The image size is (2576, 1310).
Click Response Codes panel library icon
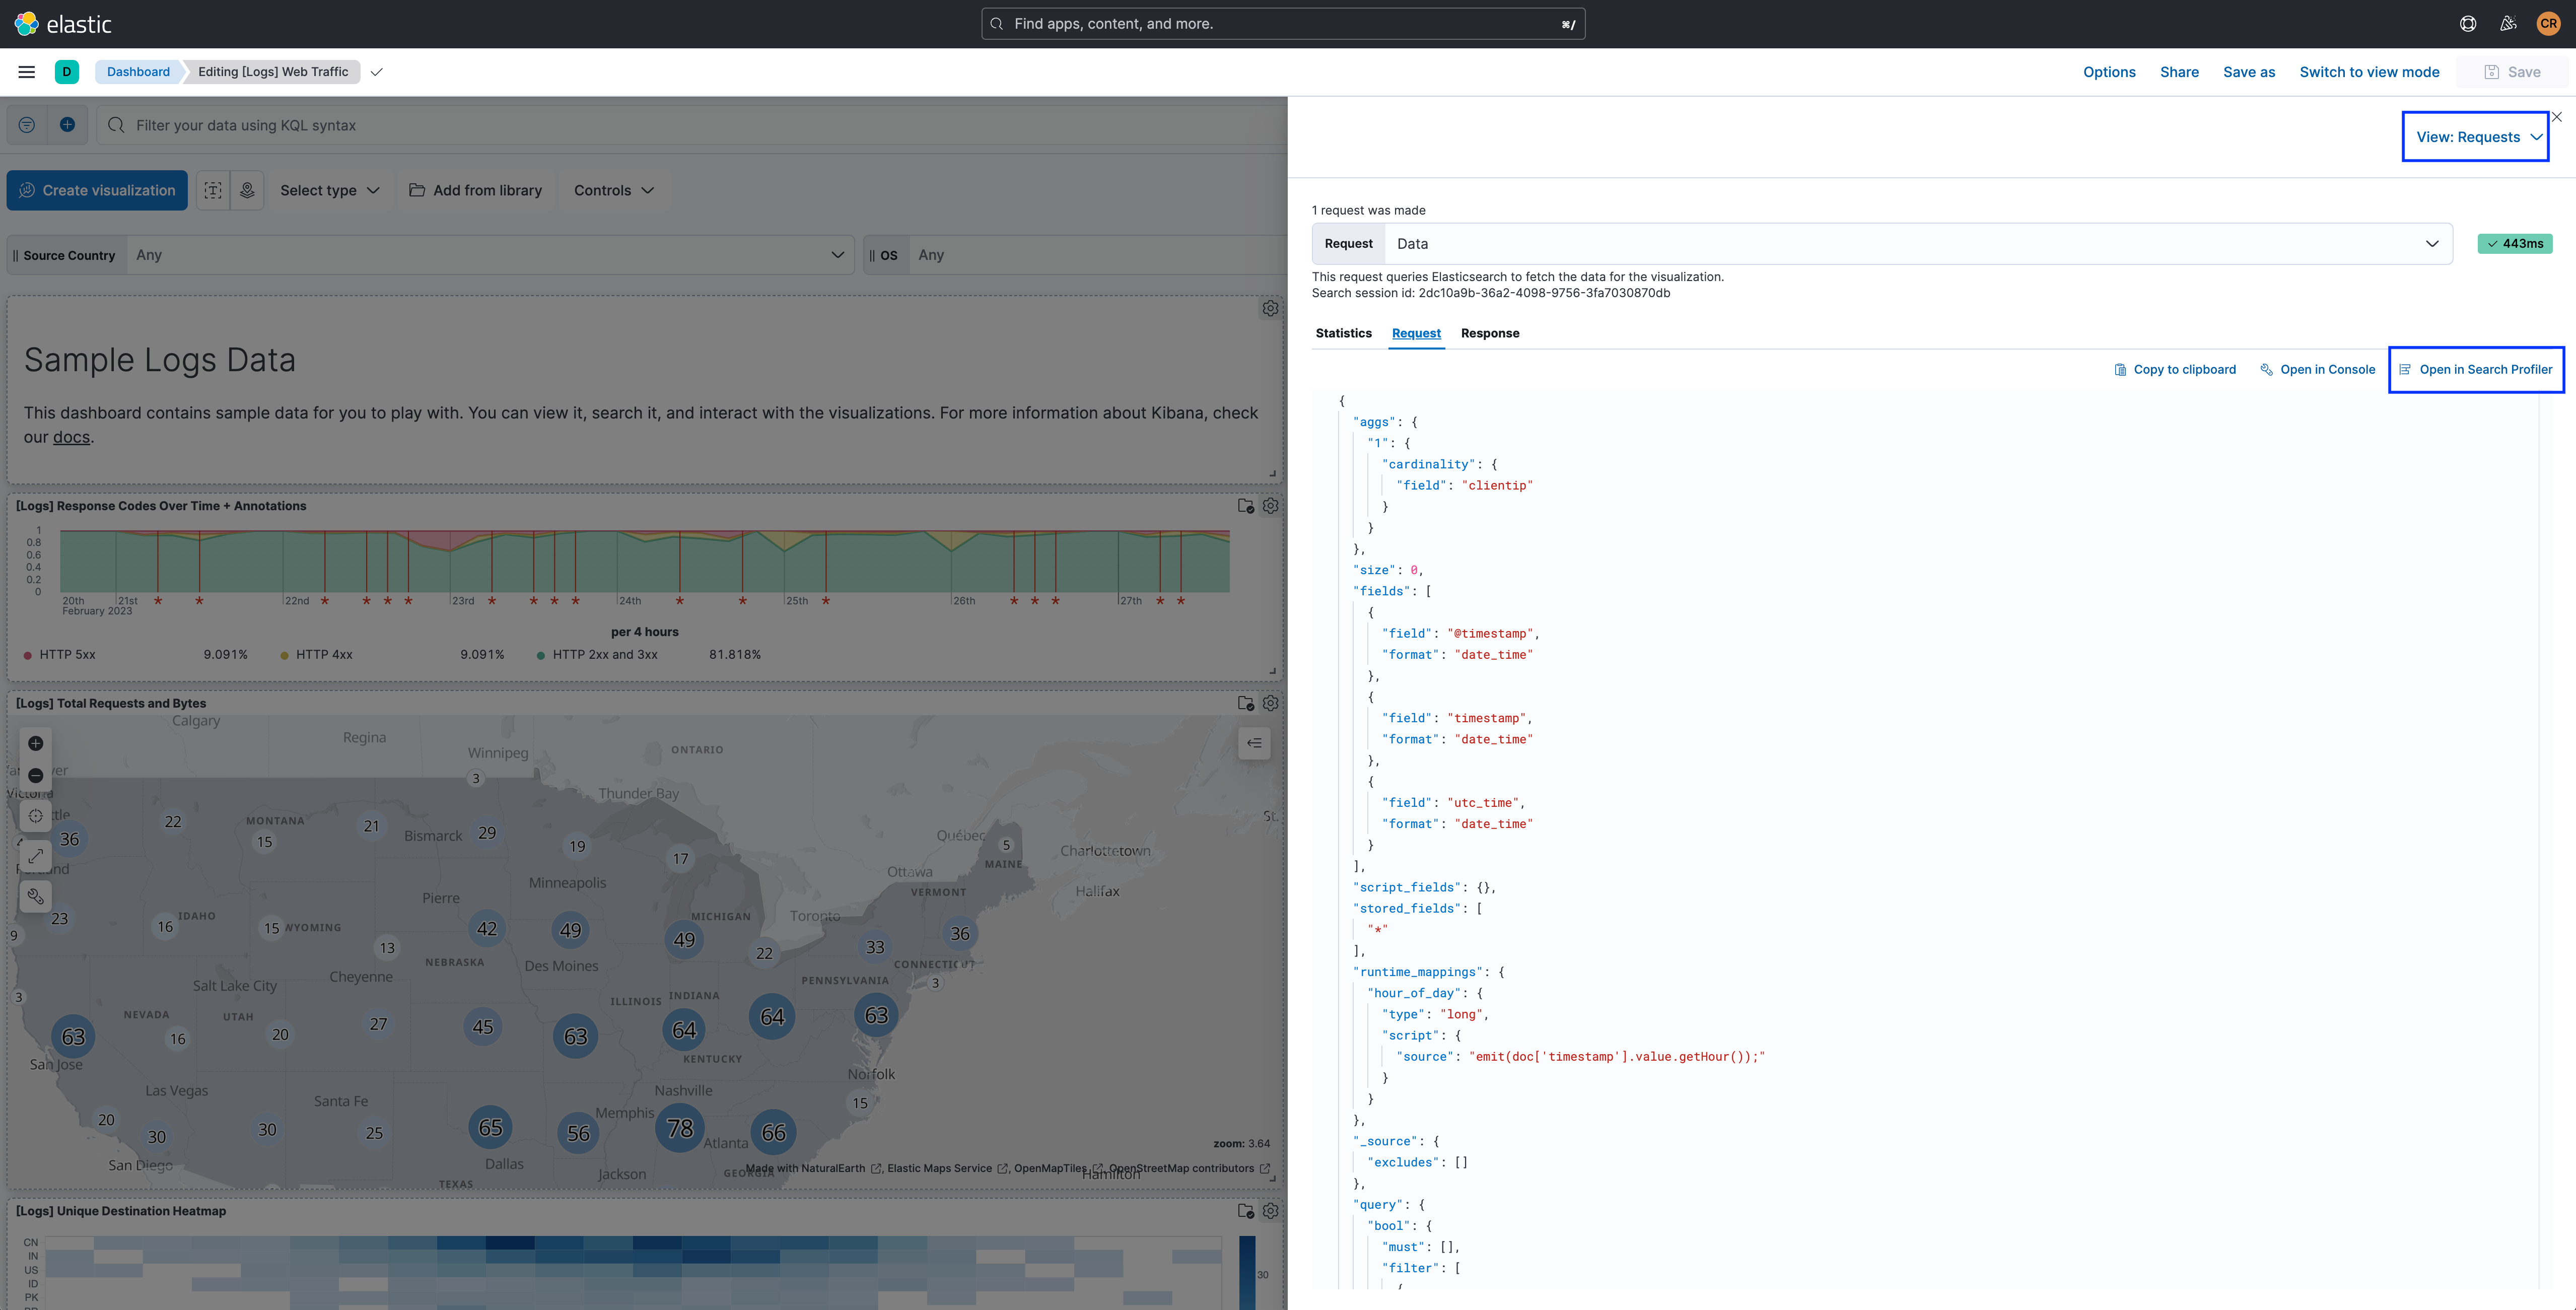click(x=1246, y=506)
